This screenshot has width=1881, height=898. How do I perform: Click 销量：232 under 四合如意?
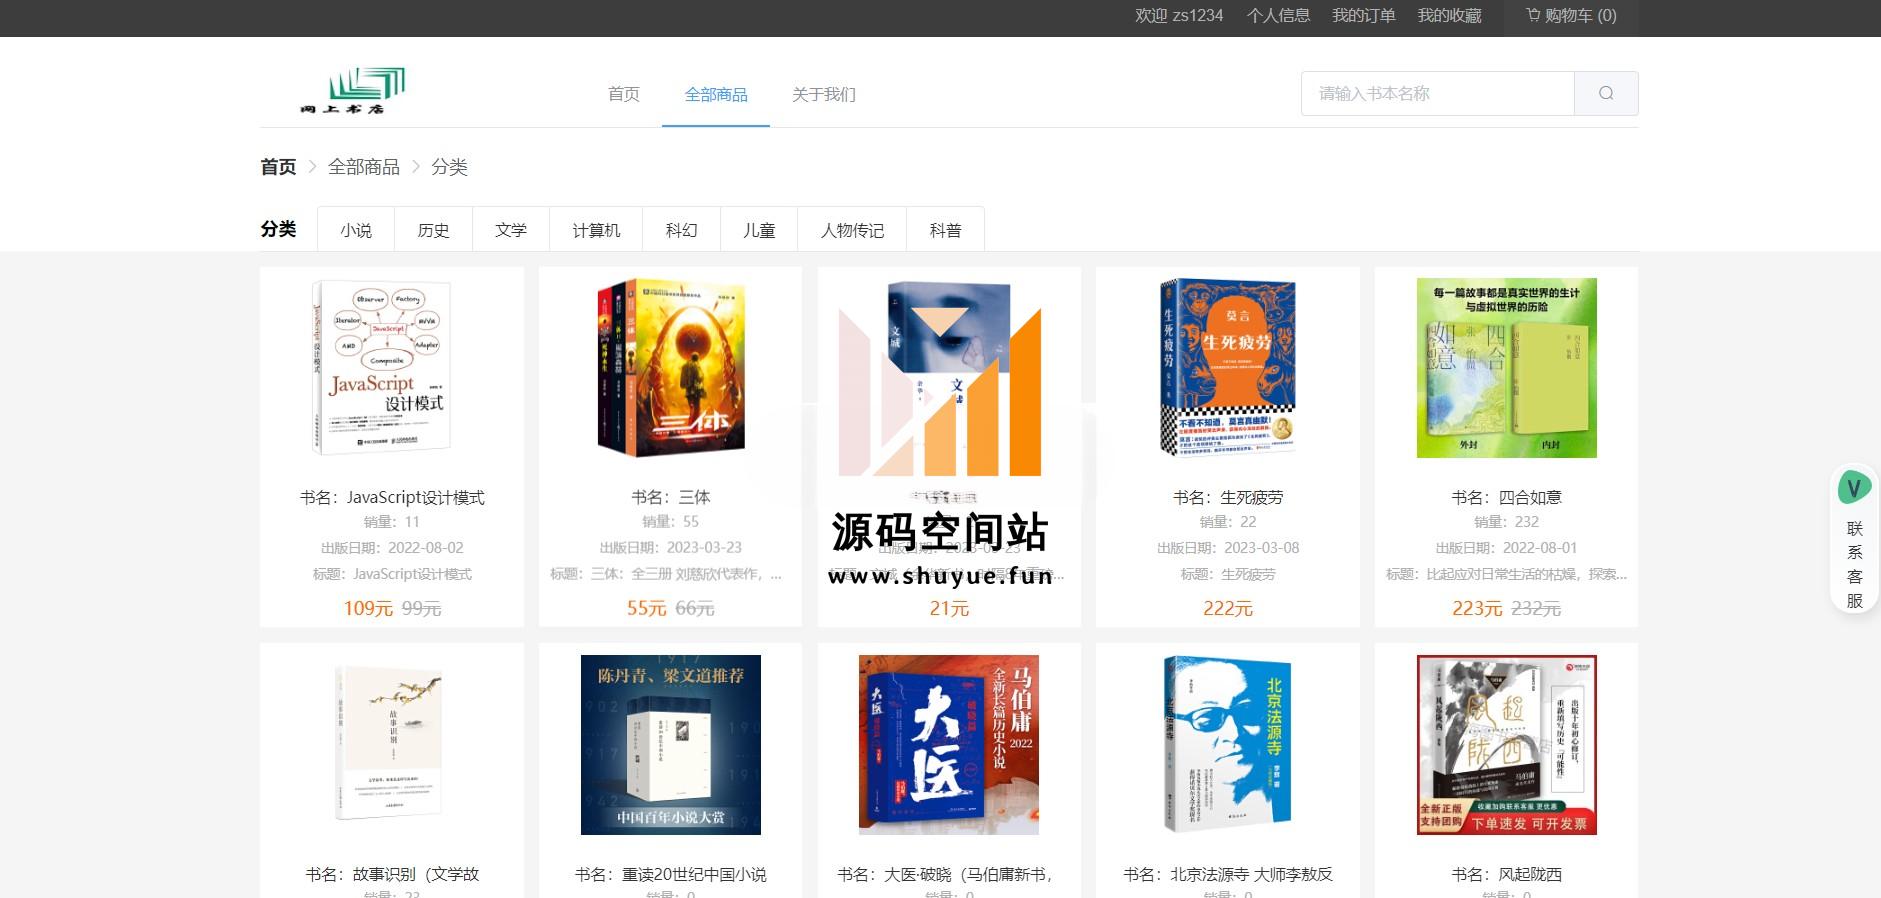(1507, 522)
